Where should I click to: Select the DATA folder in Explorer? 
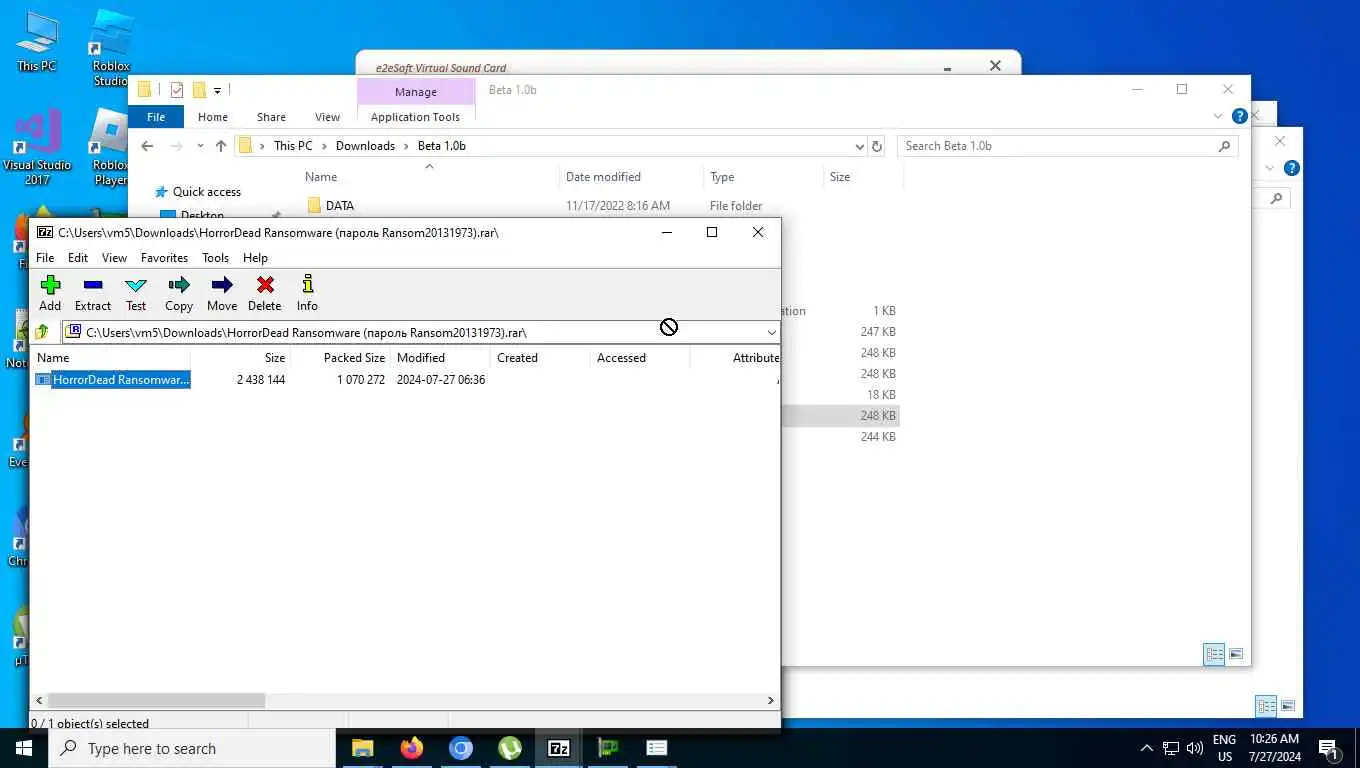[340, 206]
